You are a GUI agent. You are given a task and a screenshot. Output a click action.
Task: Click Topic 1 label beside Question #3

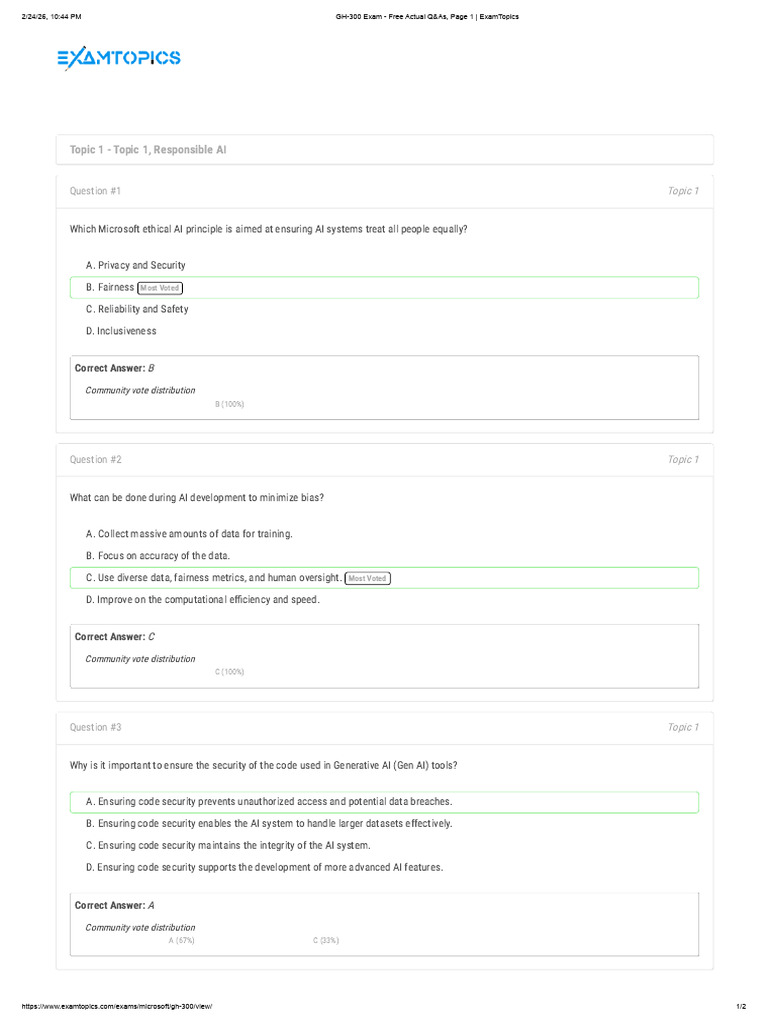click(683, 728)
